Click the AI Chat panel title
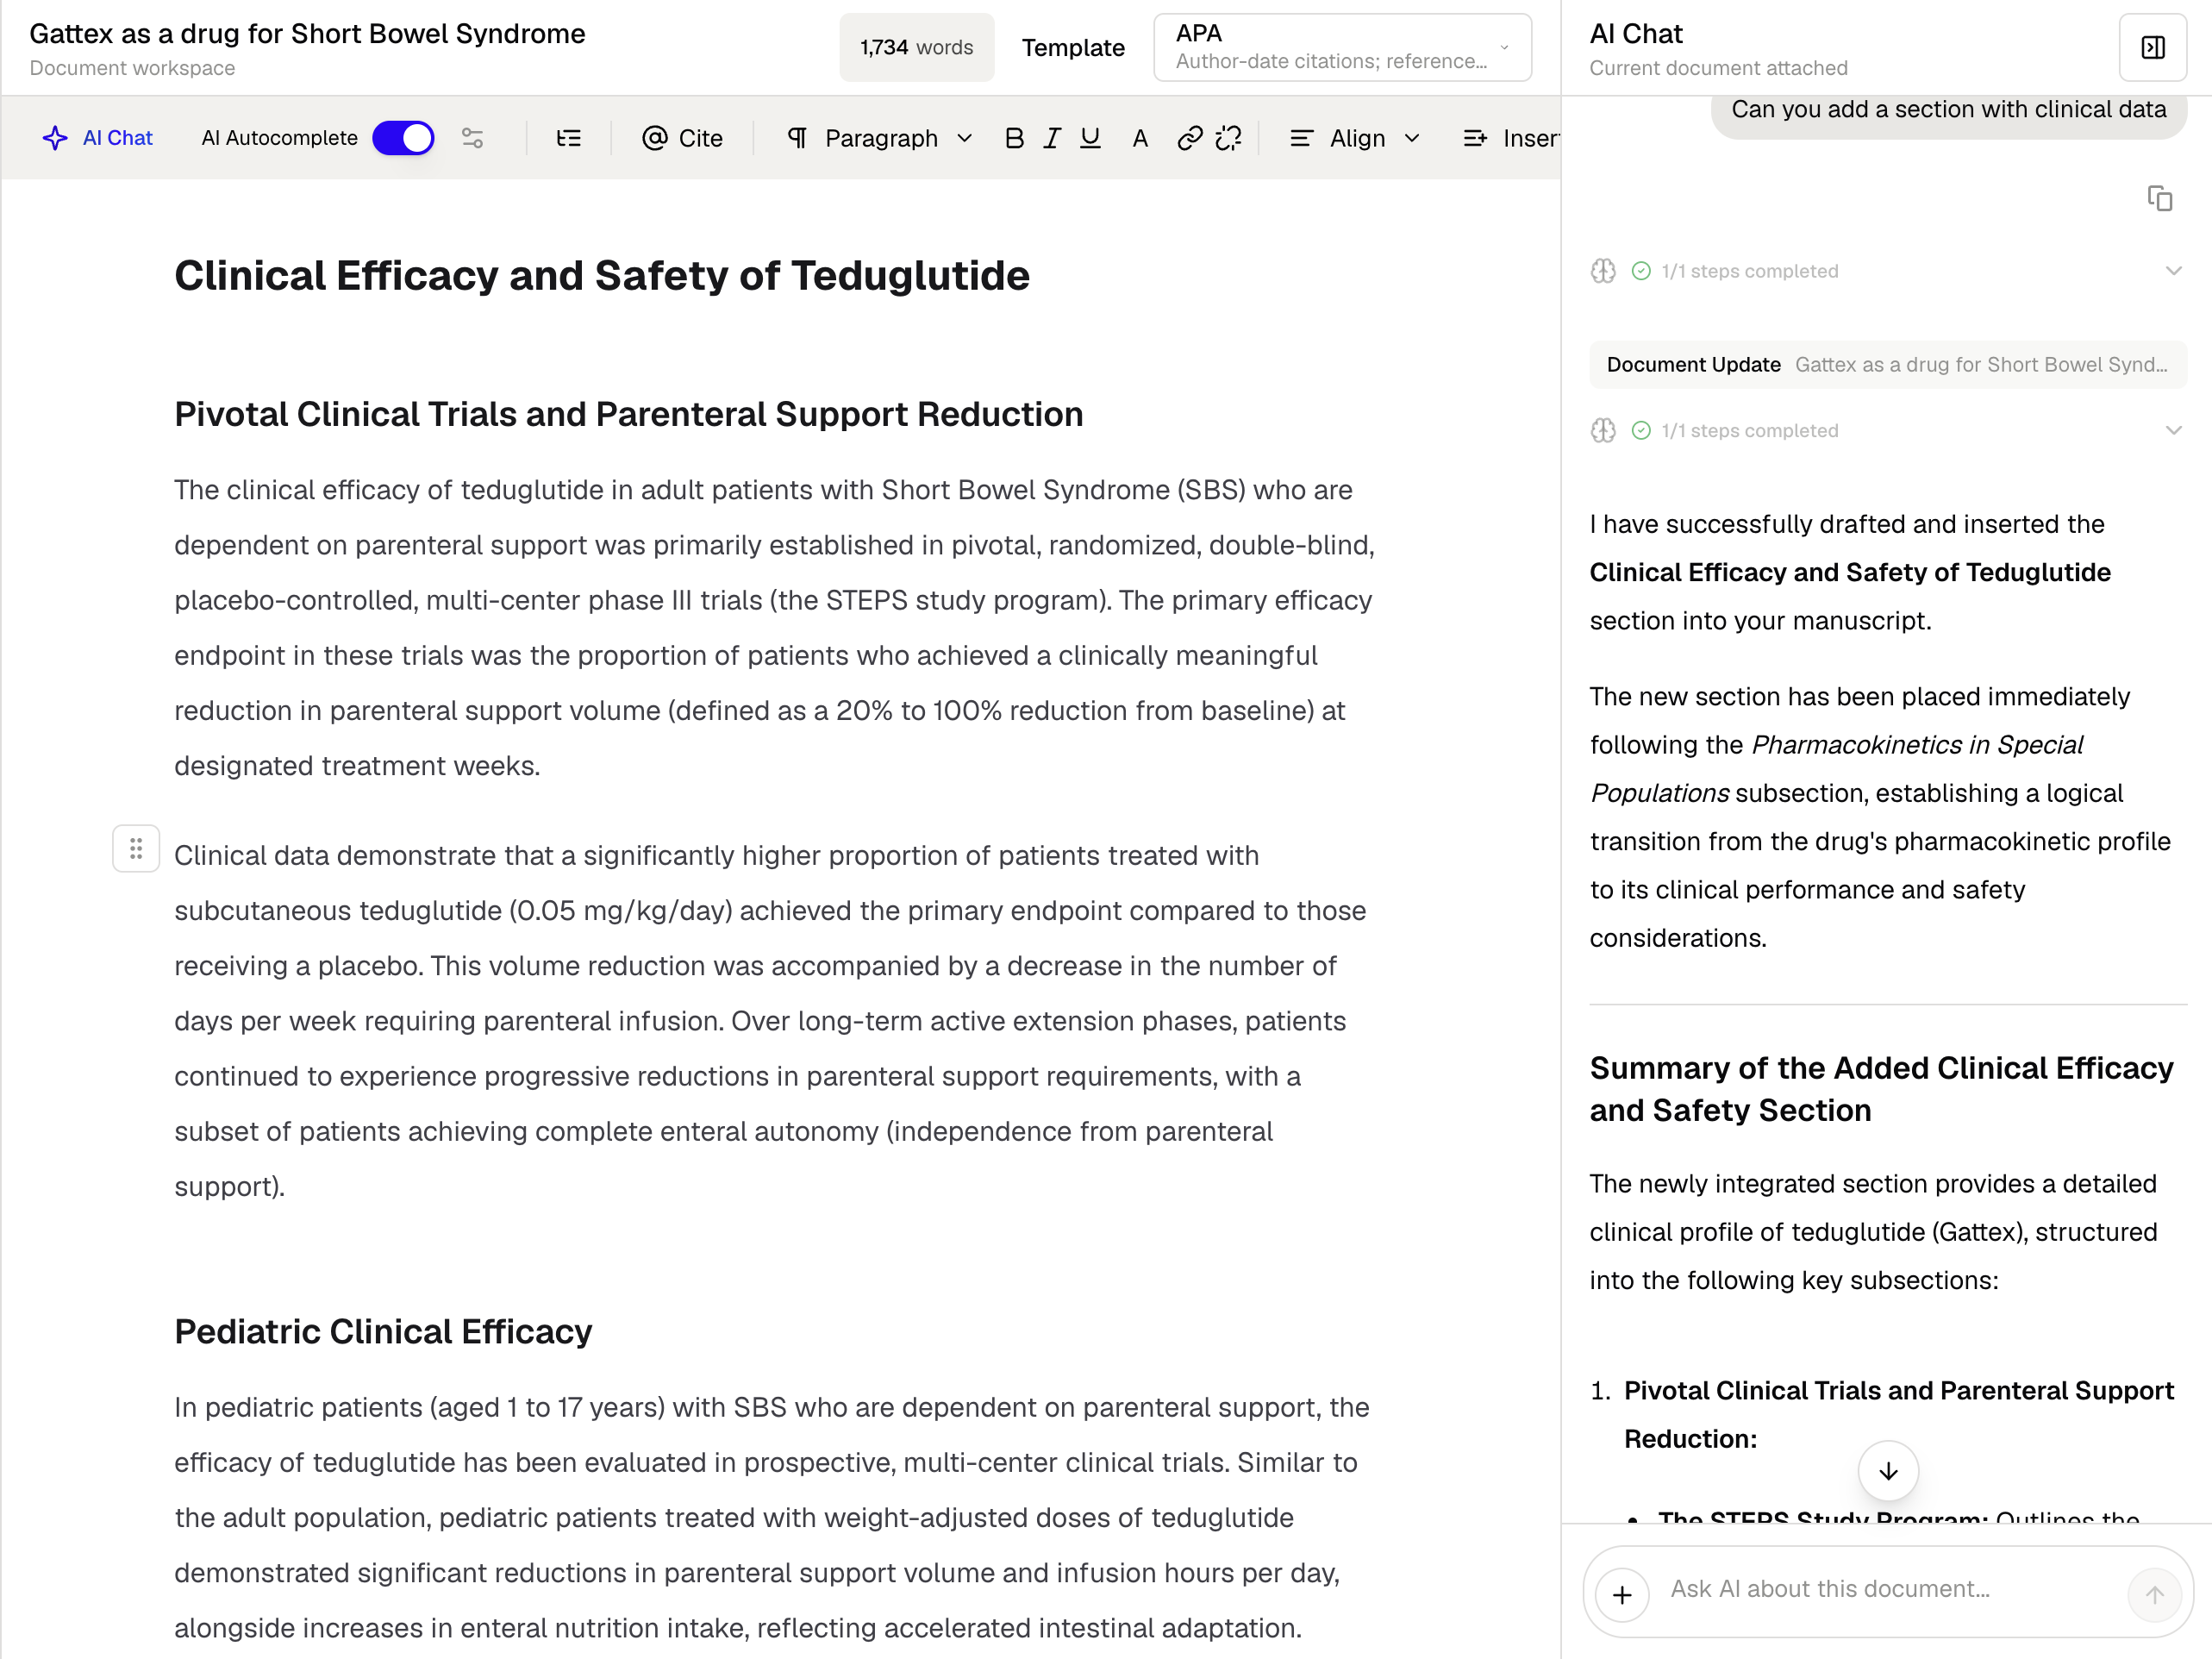This screenshot has width=2212, height=1659. (x=1636, y=34)
